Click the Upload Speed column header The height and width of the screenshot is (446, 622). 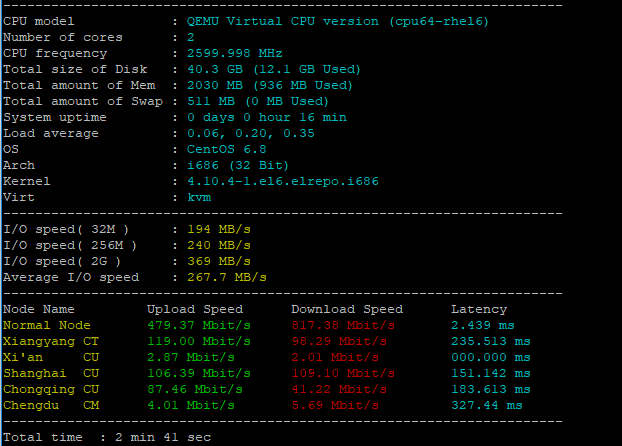(195, 309)
